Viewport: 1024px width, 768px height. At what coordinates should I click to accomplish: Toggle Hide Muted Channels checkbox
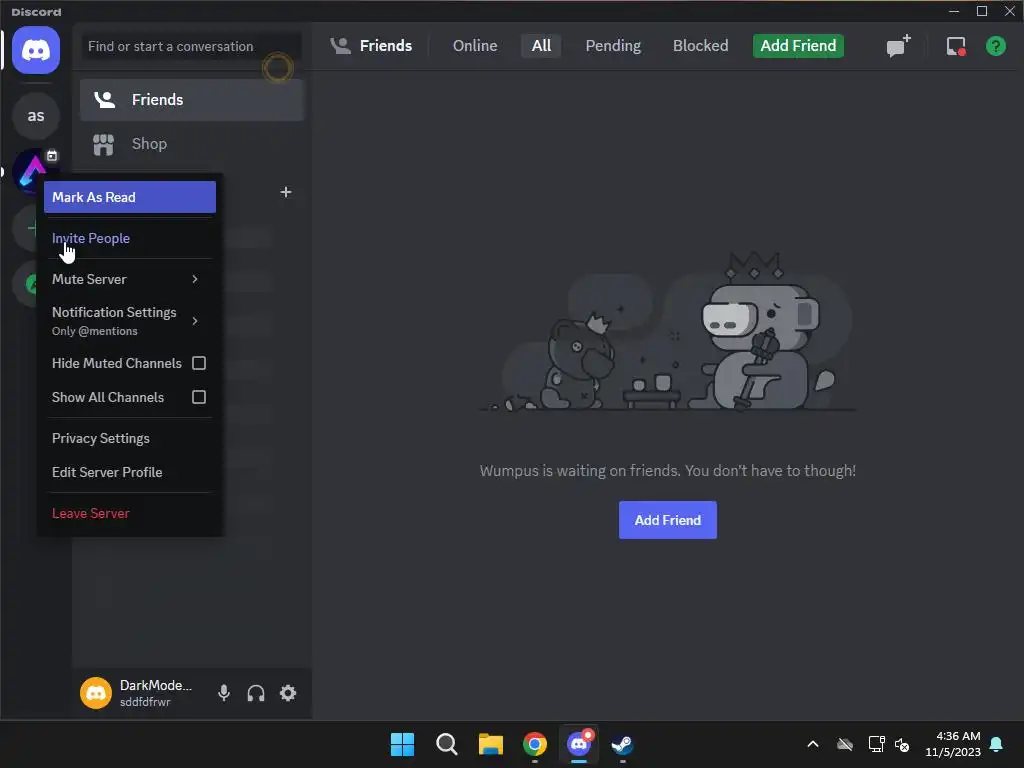click(199, 363)
